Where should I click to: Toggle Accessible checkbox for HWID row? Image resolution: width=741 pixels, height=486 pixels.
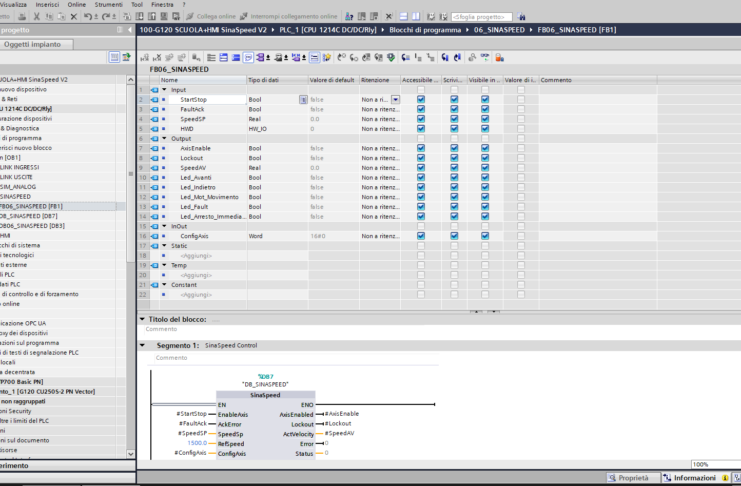421,129
